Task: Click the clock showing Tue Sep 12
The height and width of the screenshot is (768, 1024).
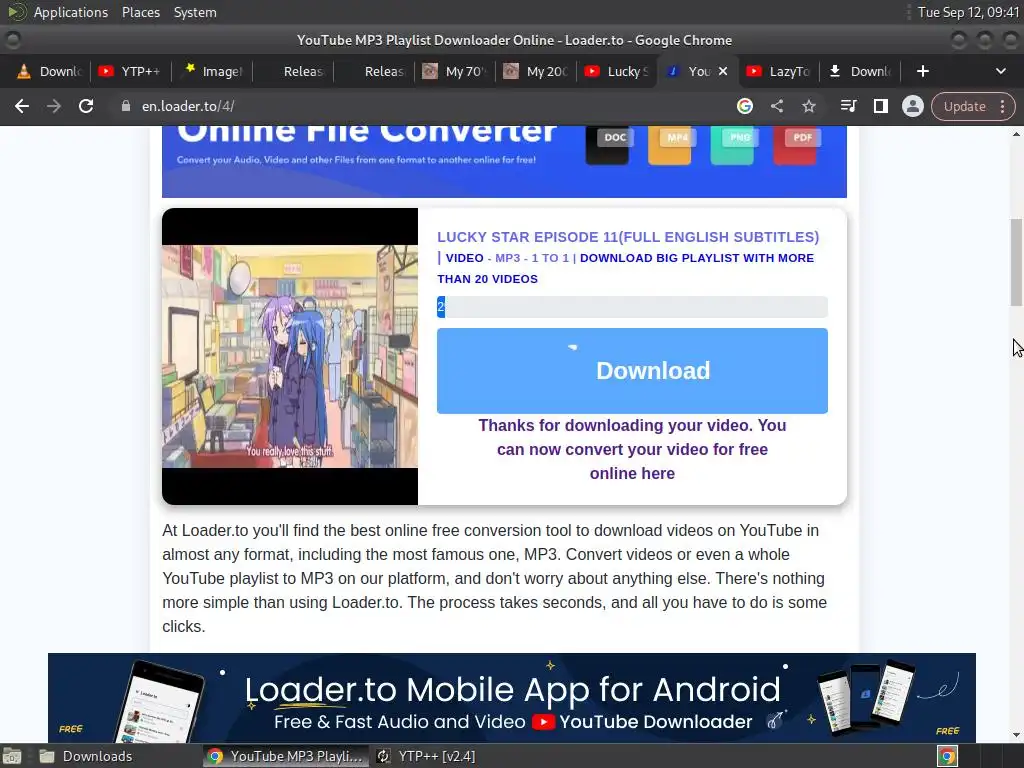Action: [968, 12]
